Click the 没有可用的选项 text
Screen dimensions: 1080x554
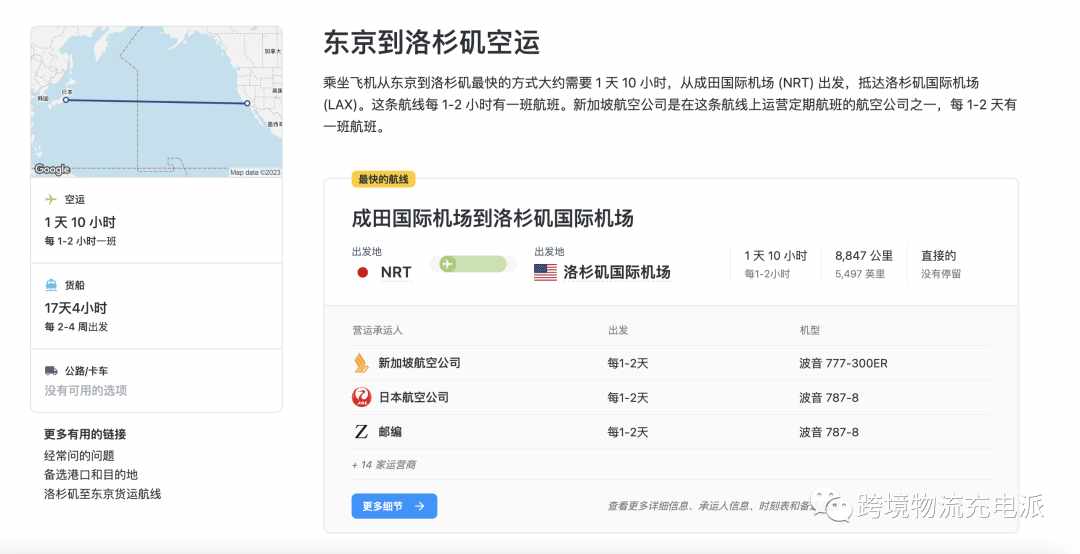pos(86,390)
